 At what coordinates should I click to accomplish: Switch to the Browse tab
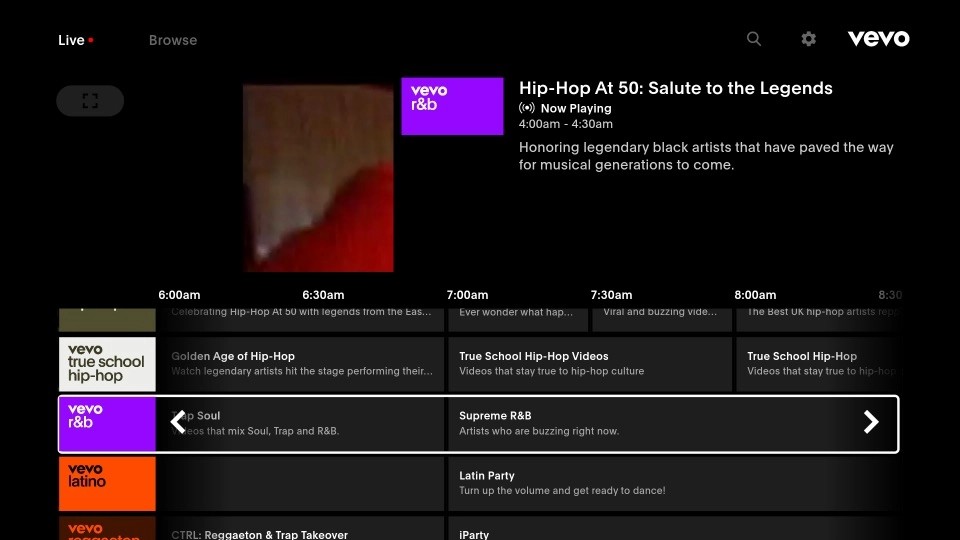173,40
